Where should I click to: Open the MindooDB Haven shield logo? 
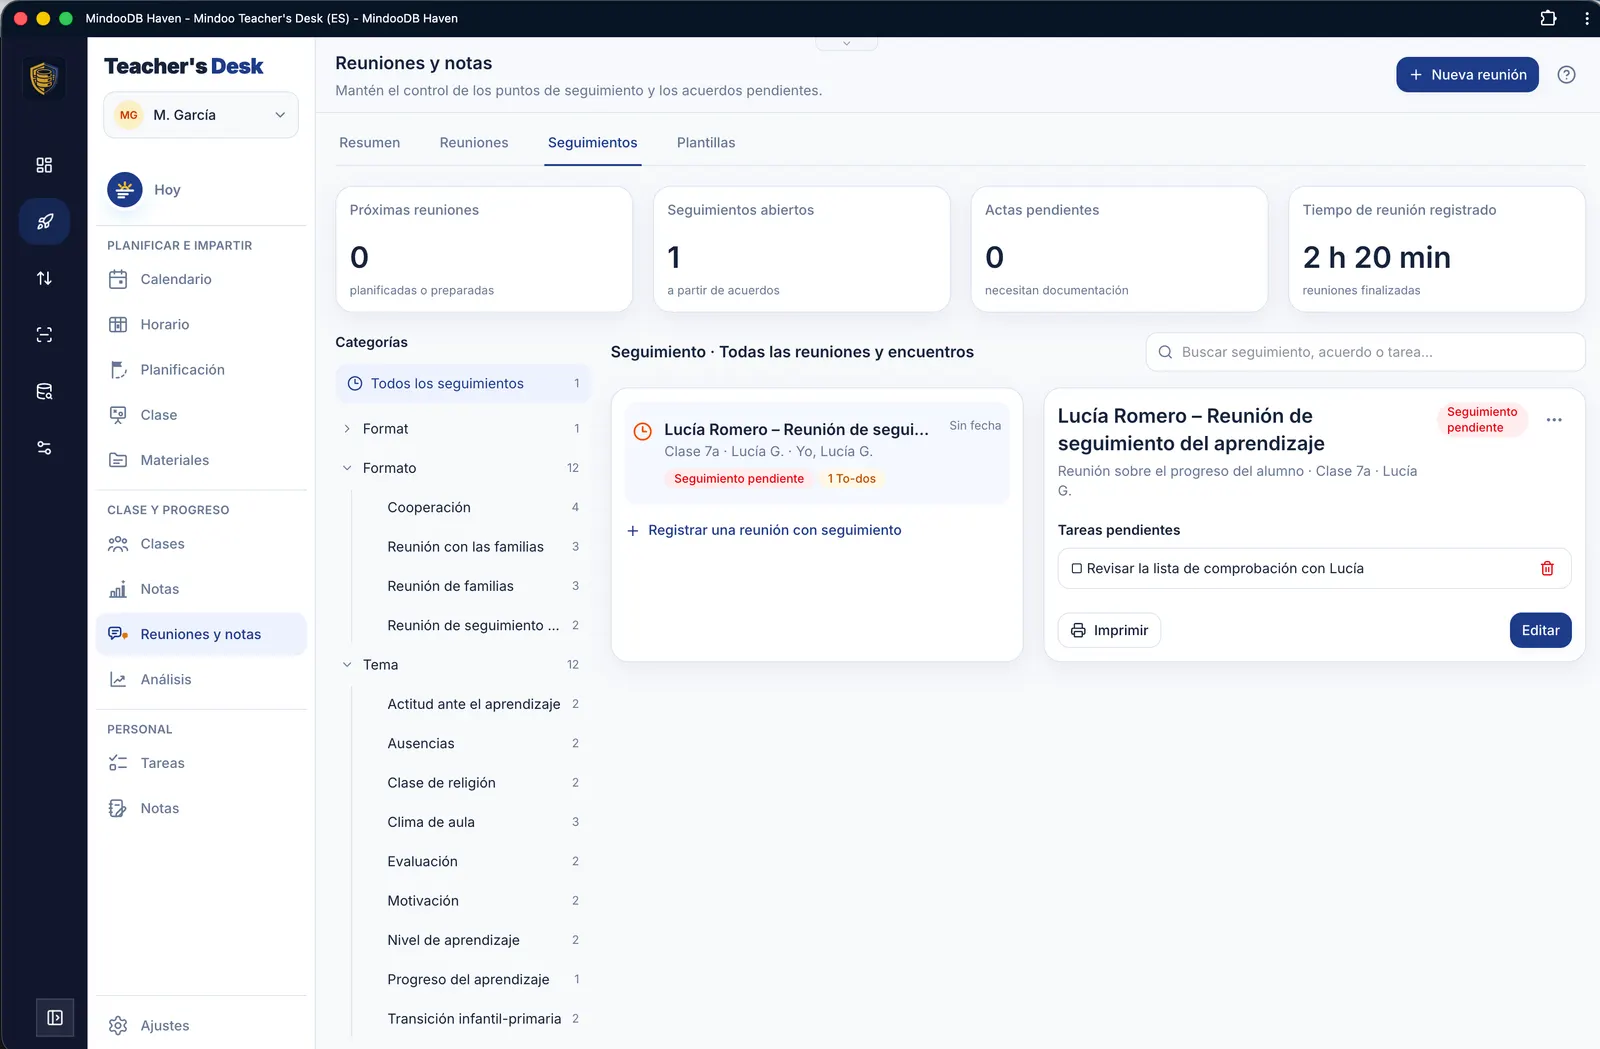tap(43, 78)
